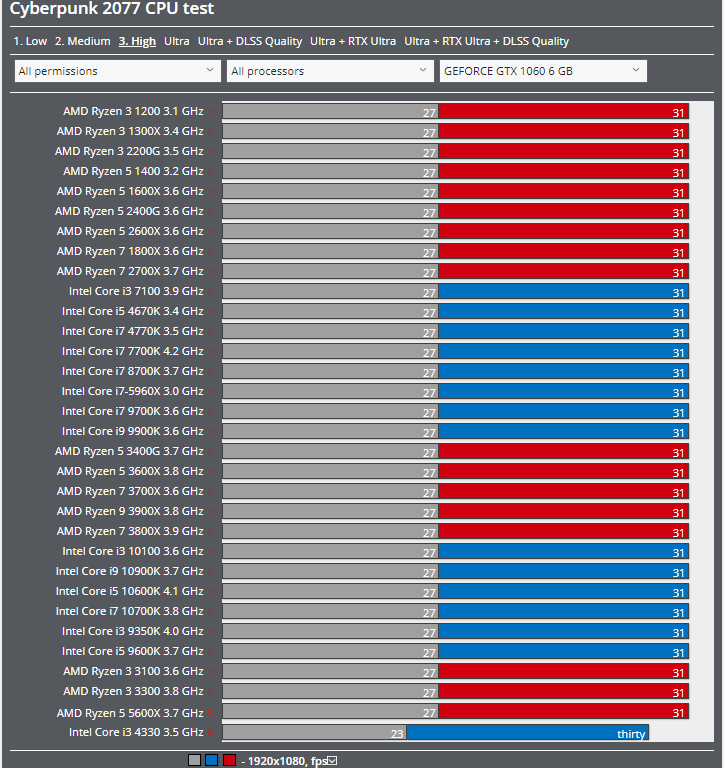Viewport: 724px width, 768px height.
Task: Click the 23 fps value in i3 4330 bar
Action: (x=397, y=734)
